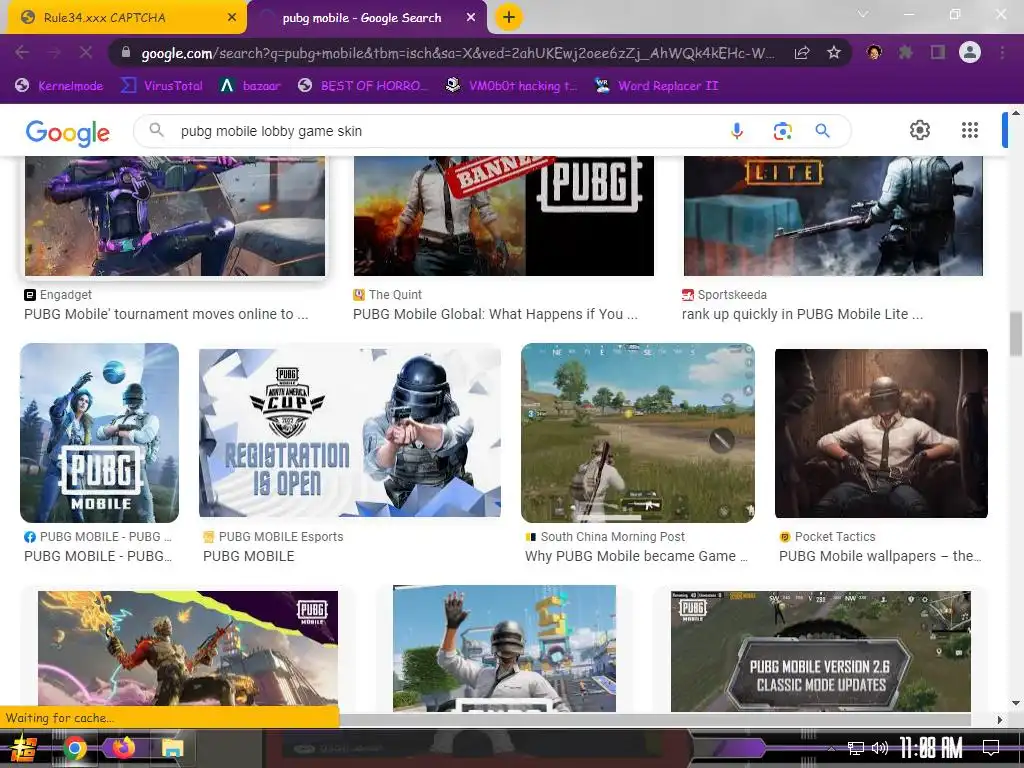Expand the tab search chevron
The height and width of the screenshot is (768, 1024).
[863, 14]
